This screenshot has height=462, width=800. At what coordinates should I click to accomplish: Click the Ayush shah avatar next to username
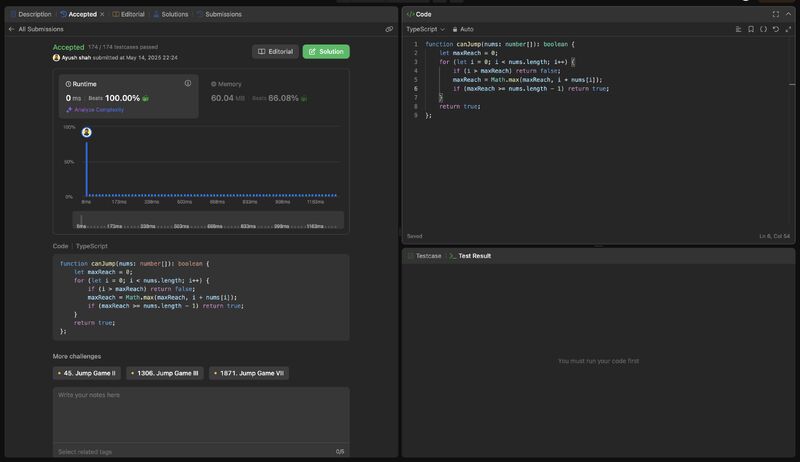click(x=56, y=58)
